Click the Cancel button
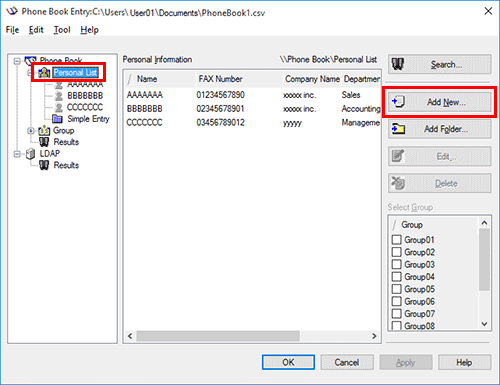 [x=347, y=362]
